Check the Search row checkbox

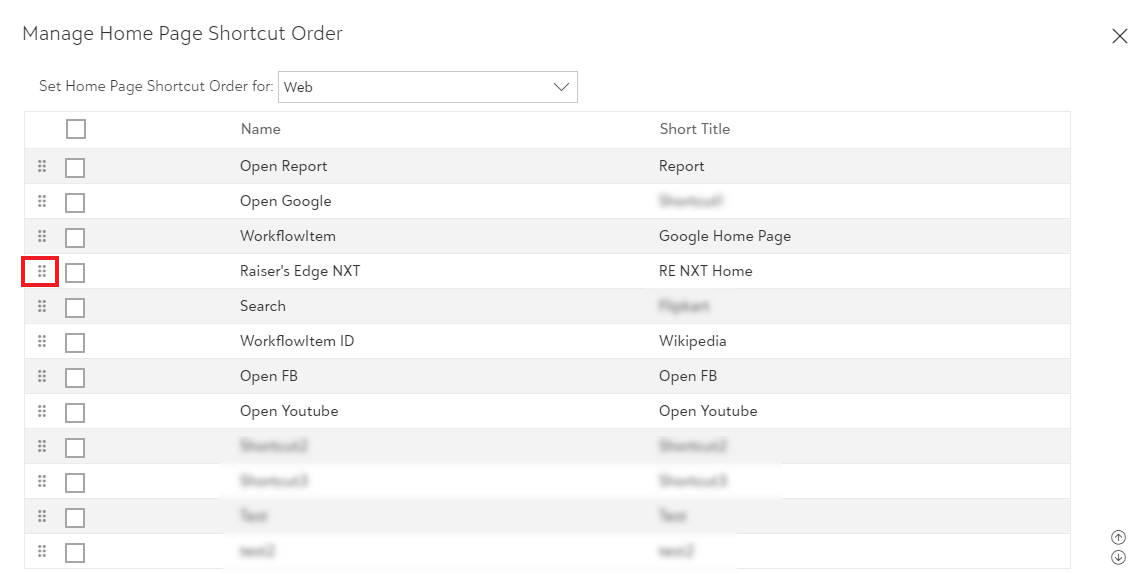click(x=75, y=308)
